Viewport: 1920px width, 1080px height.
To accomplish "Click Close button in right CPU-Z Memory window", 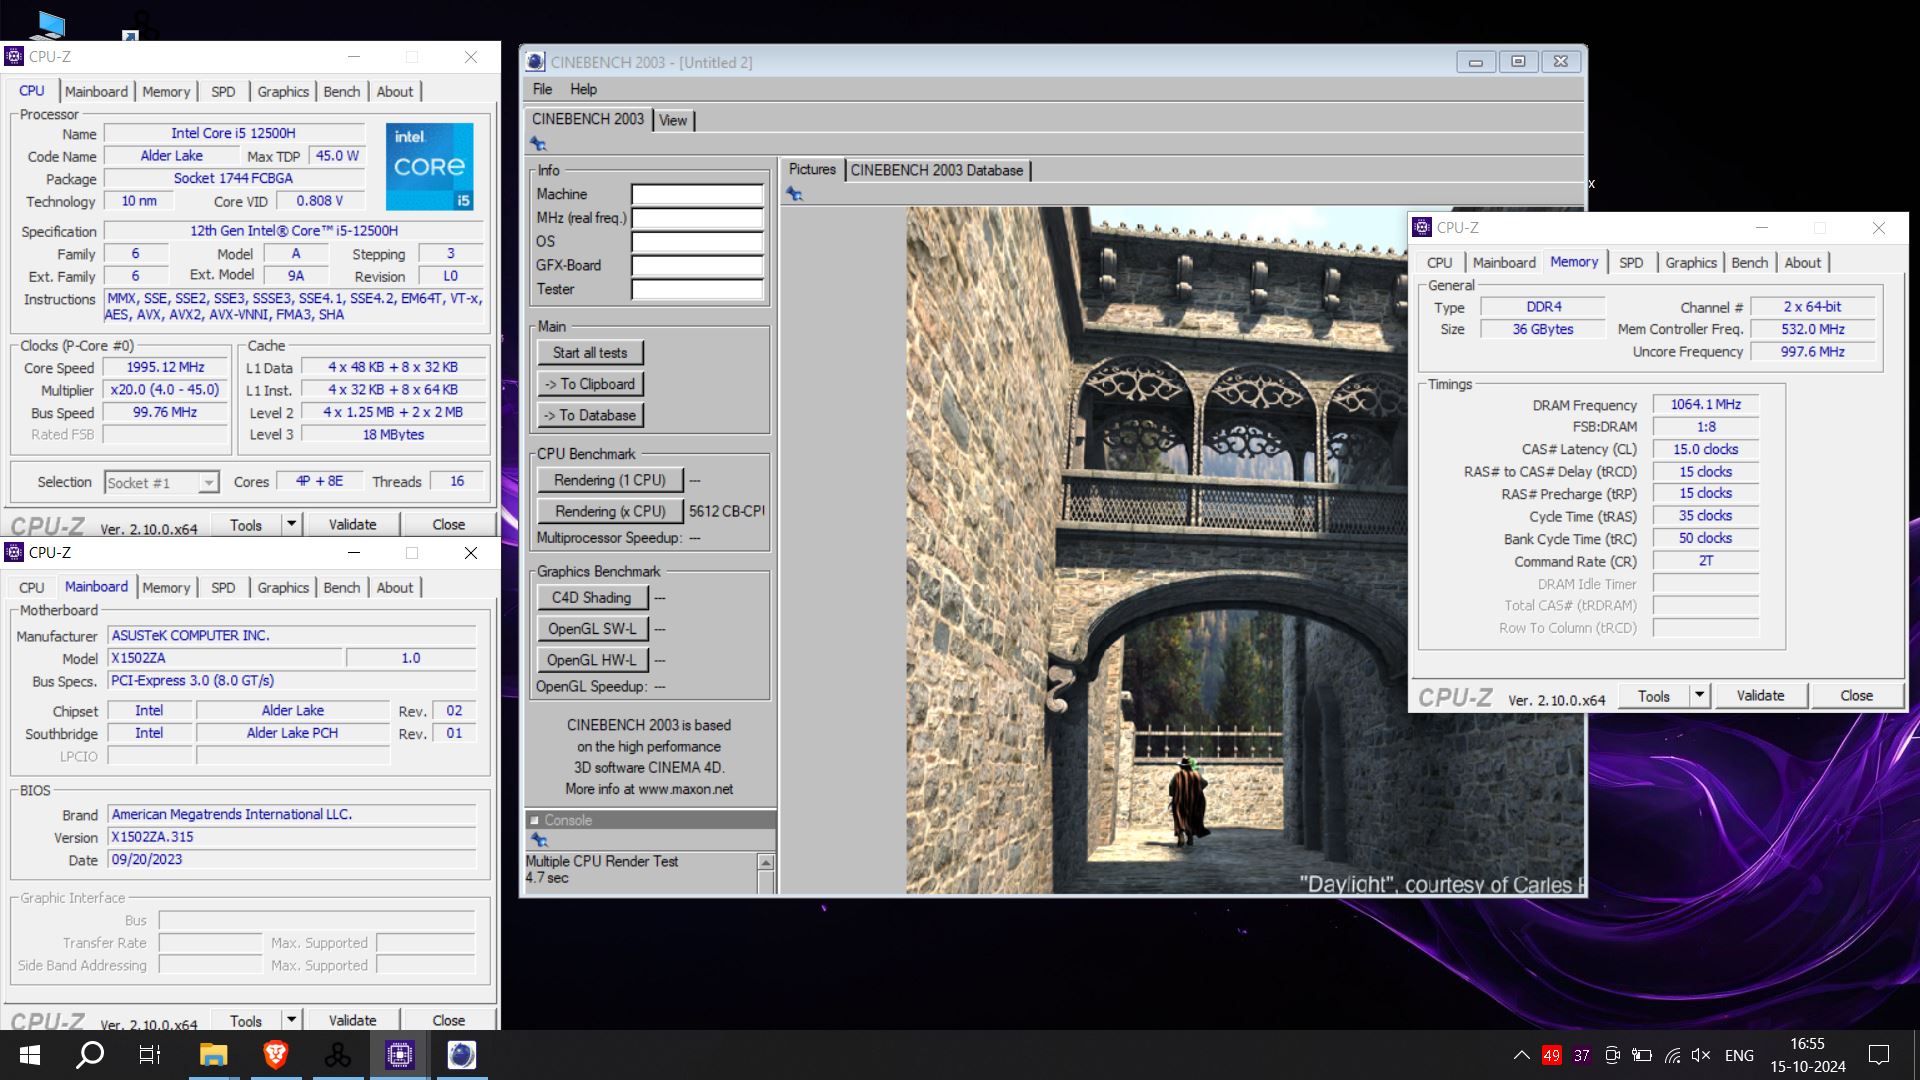I will point(1856,695).
